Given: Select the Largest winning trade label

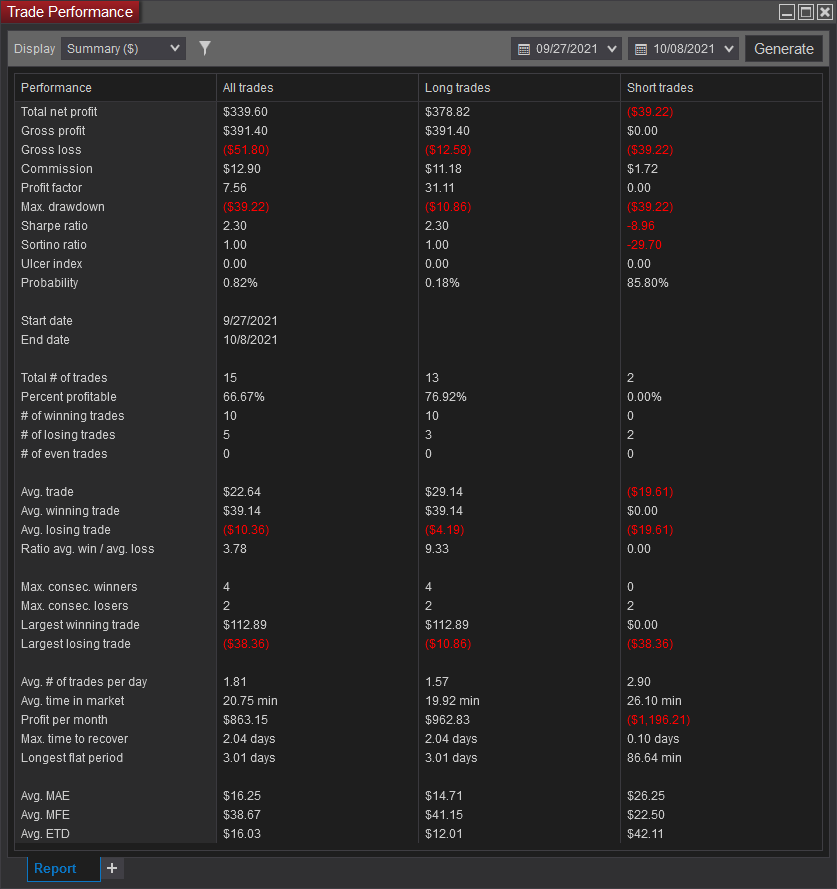Looking at the screenshot, I should [x=80, y=625].
